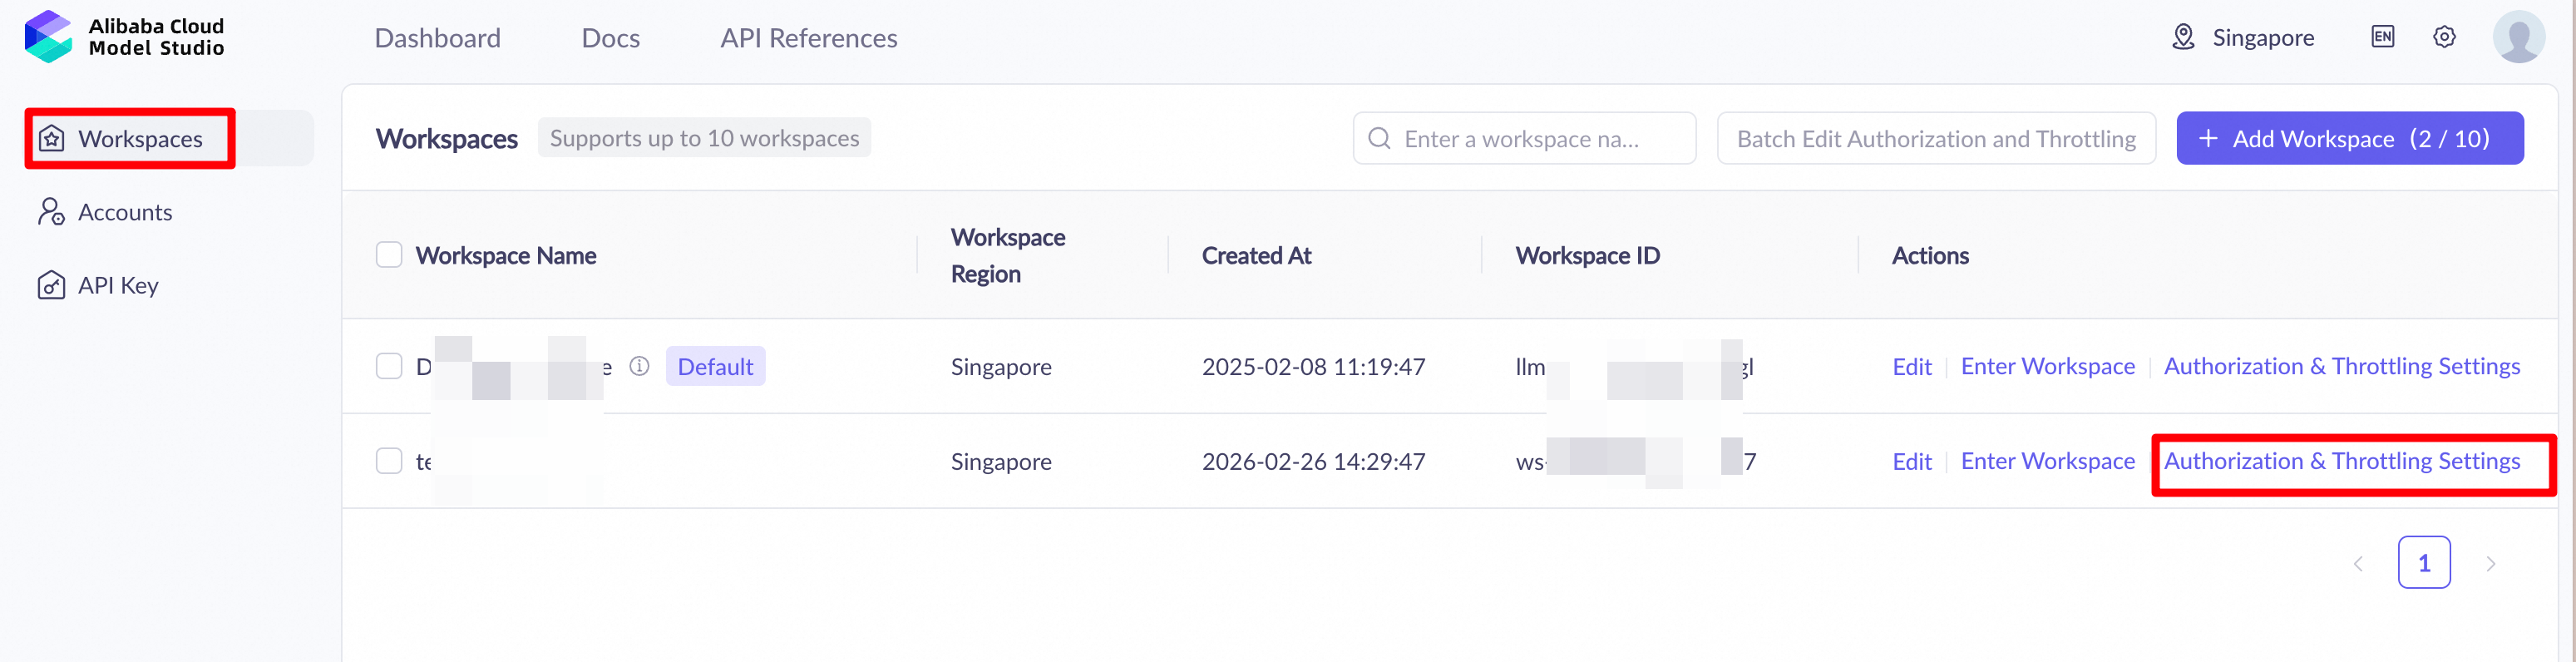The height and width of the screenshot is (662, 2576).
Task: Enter Workspace for the Default row
Action: pyautogui.click(x=2047, y=366)
